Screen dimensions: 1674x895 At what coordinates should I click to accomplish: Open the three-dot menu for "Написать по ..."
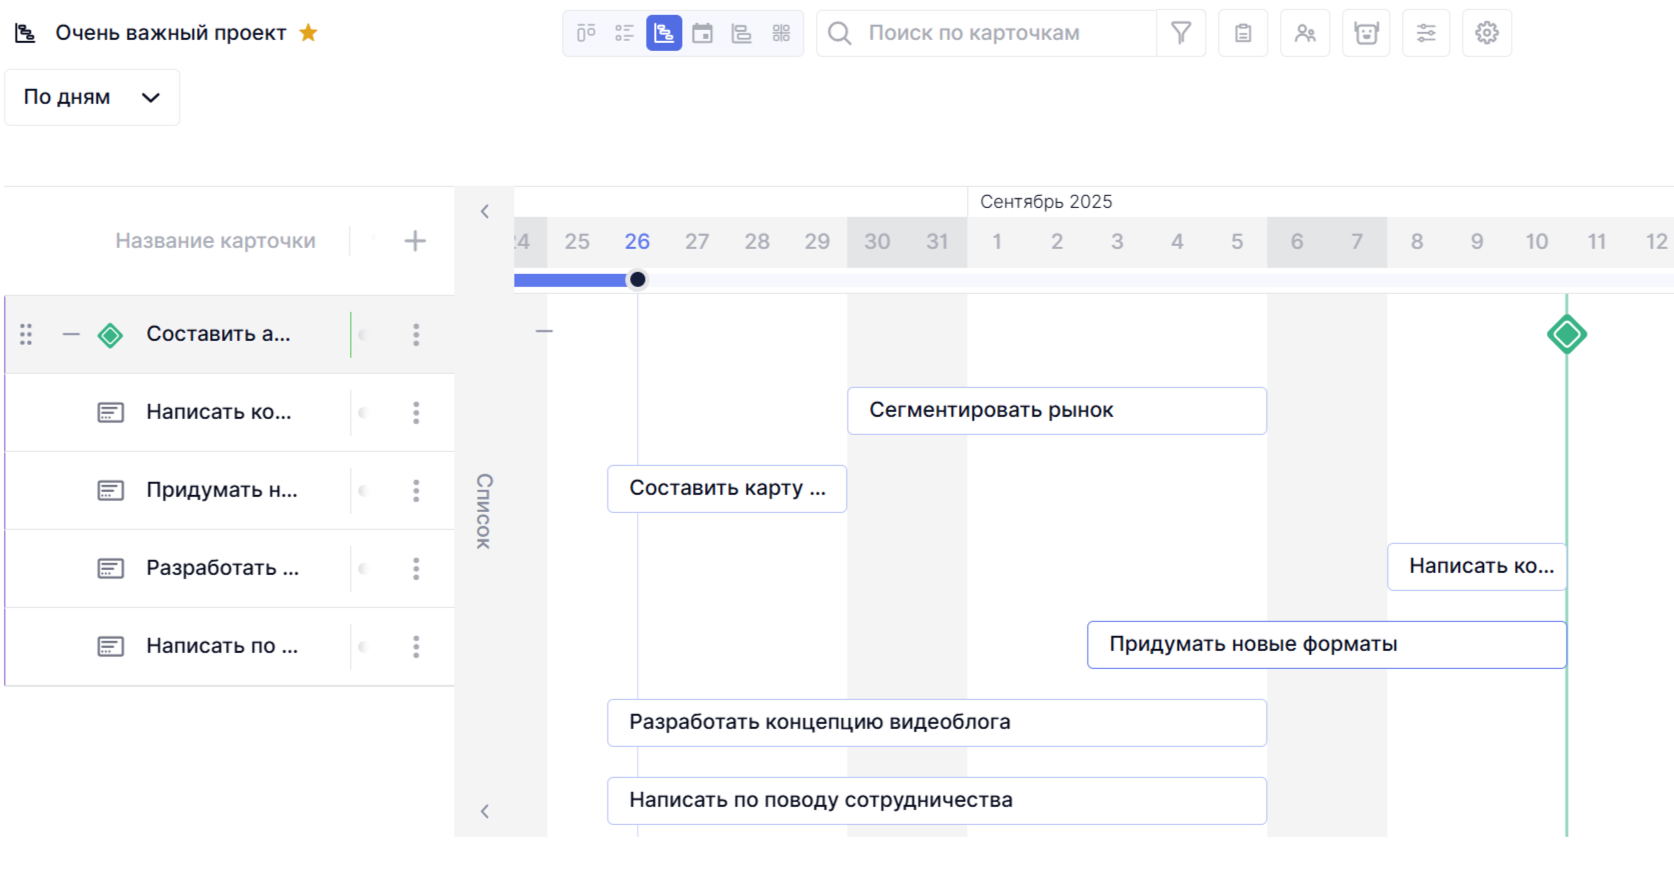[416, 647]
